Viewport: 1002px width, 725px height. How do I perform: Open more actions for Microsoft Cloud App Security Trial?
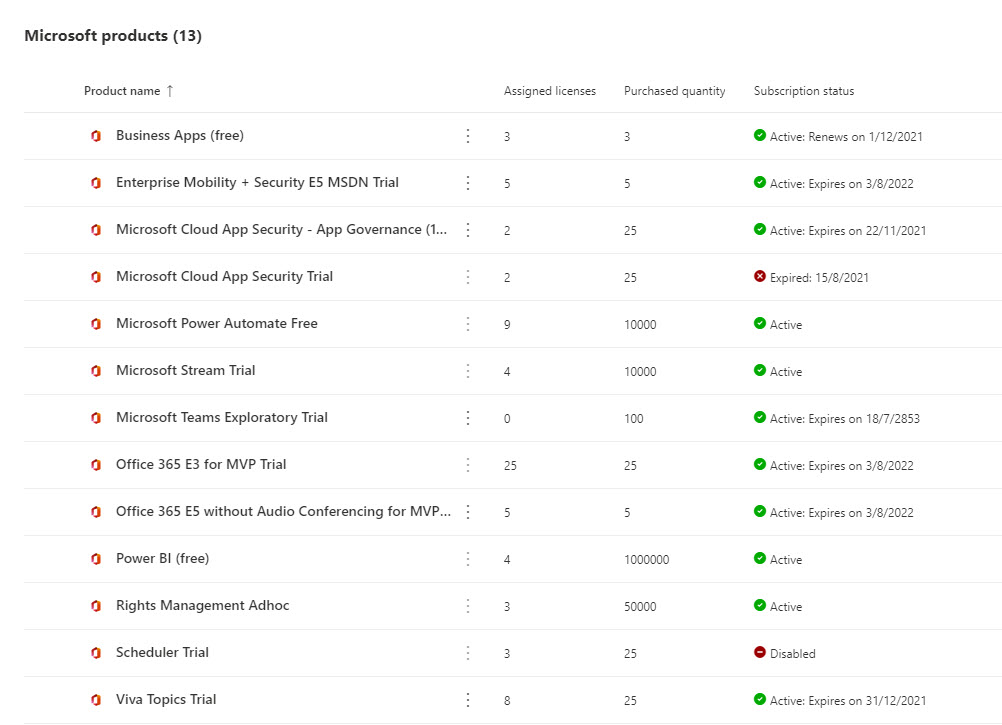(x=468, y=277)
